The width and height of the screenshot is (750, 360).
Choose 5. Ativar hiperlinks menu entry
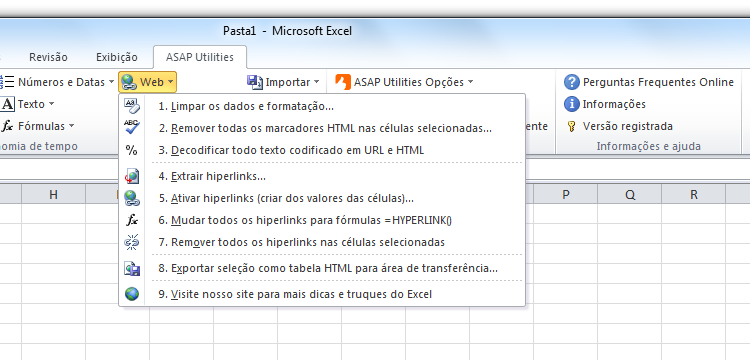[x=322, y=198]
